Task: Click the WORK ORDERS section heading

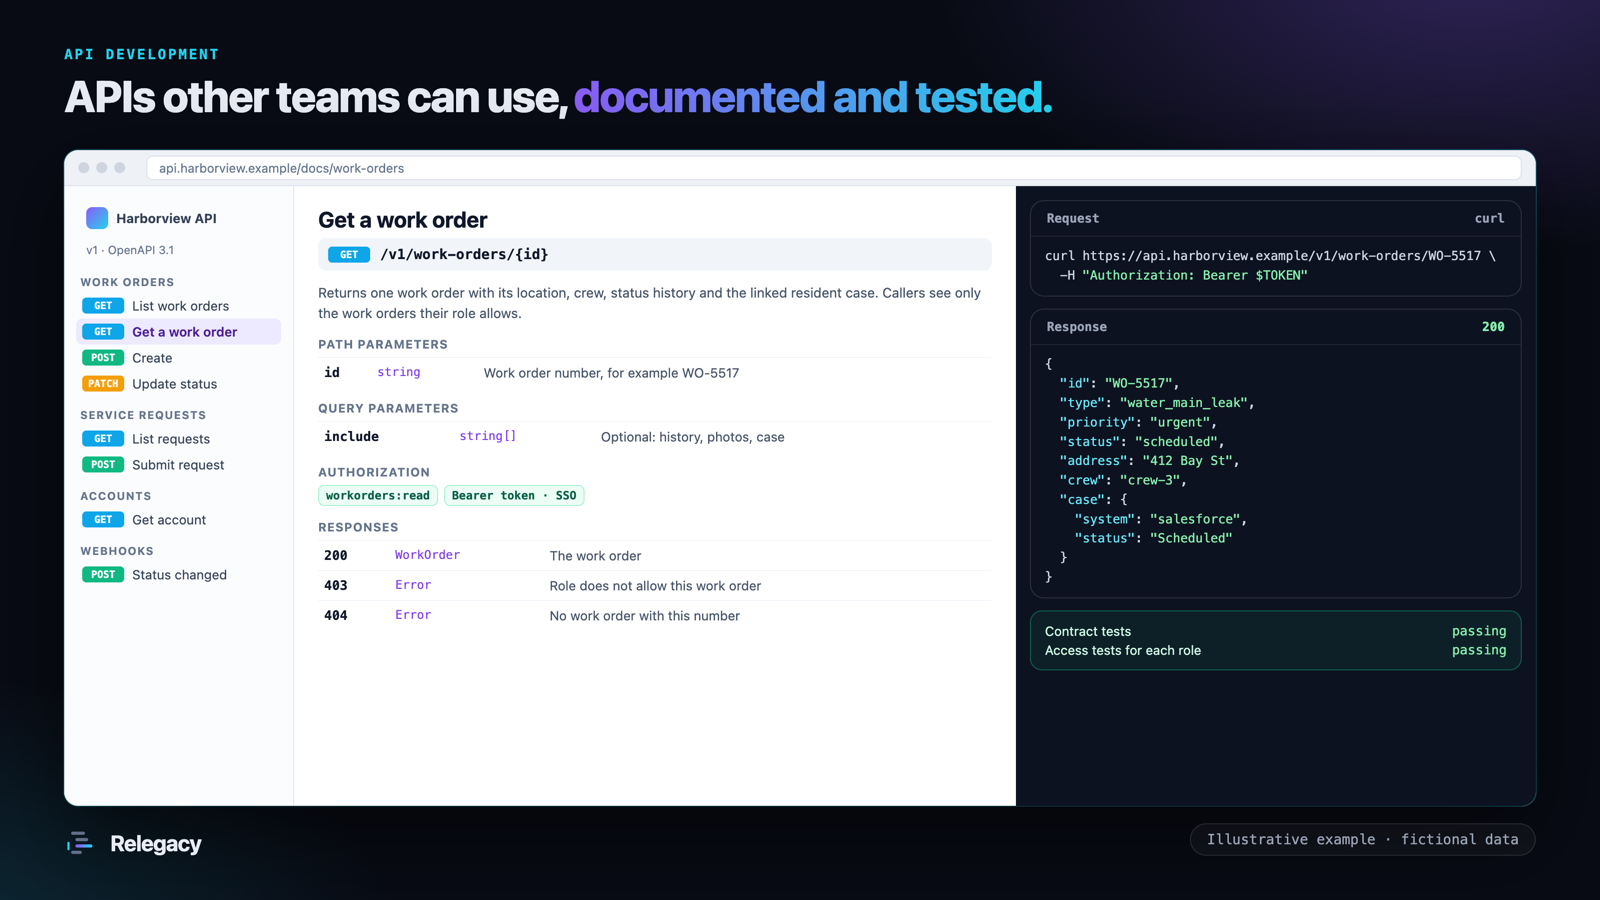Action: coord(127,282)
